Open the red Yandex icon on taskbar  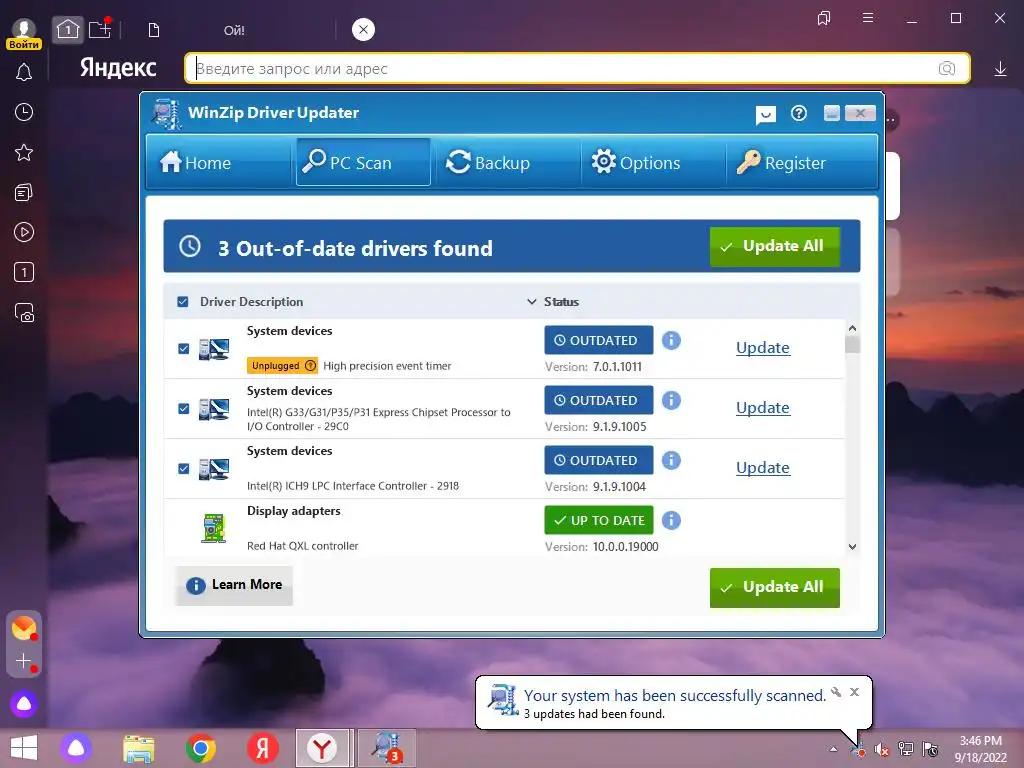coord(263,748)
